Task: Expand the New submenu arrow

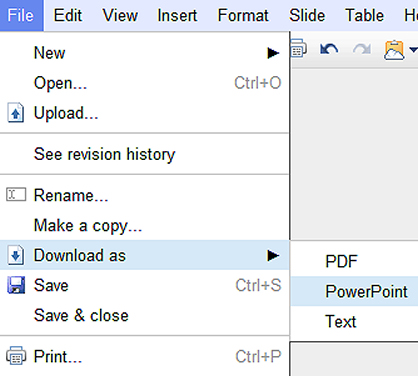Action: (273, 53)
